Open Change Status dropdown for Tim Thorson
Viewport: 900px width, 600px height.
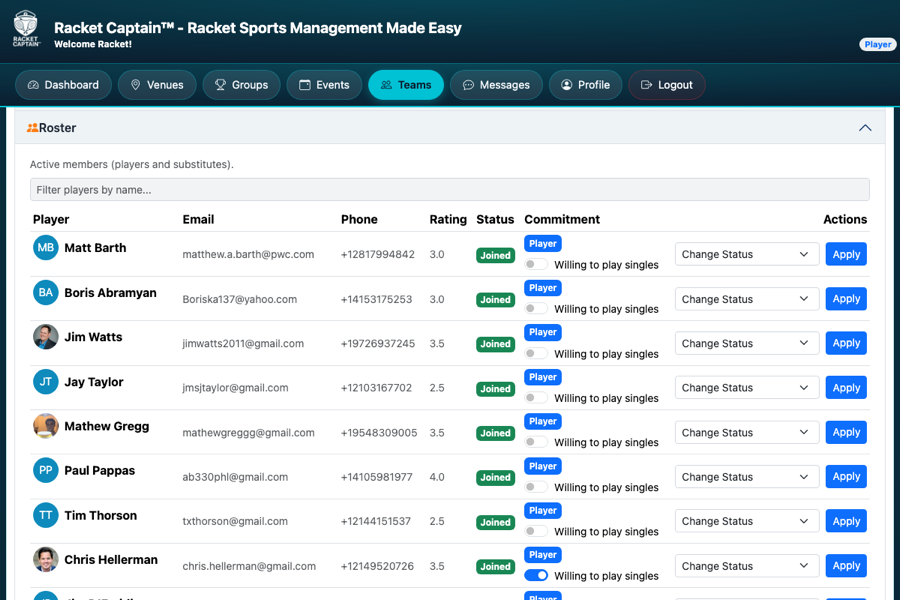pyautogui.click(x=746, y=521)
